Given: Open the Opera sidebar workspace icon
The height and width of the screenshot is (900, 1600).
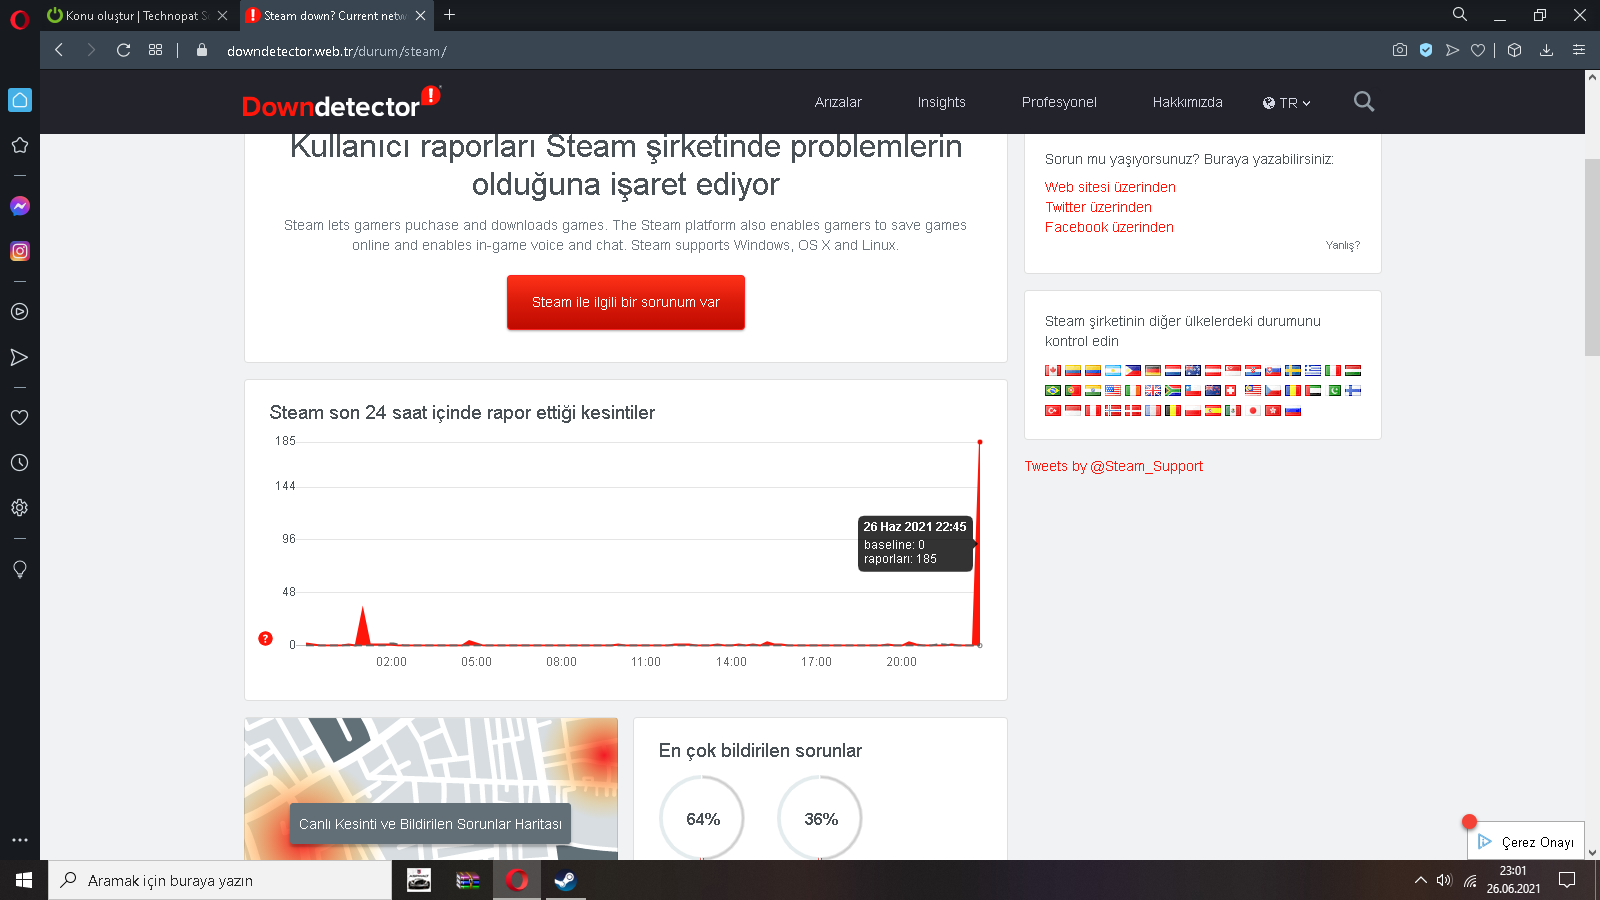Looking at the screenshot, I should tap(20, 100).
